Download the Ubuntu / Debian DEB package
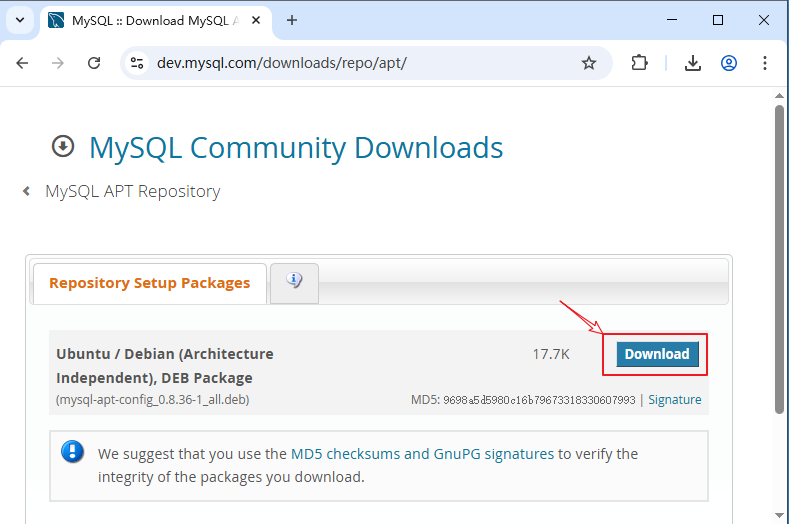789x524 pixels. [657, 354]
